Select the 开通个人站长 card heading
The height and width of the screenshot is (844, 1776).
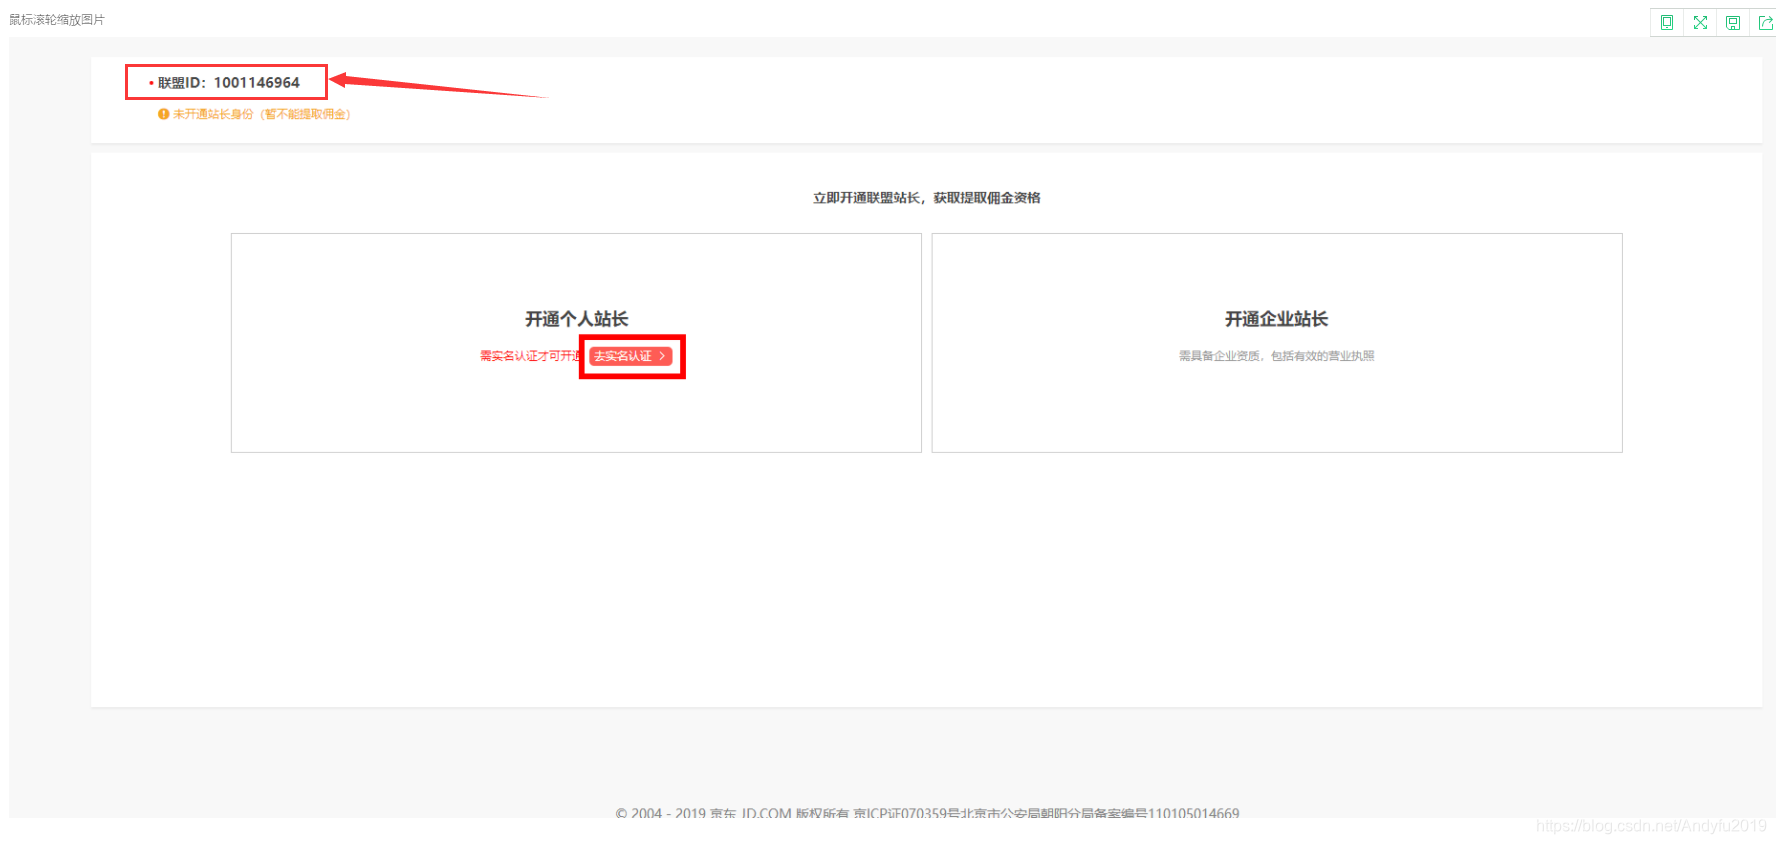pyautogui.click(x=577, y=319)
